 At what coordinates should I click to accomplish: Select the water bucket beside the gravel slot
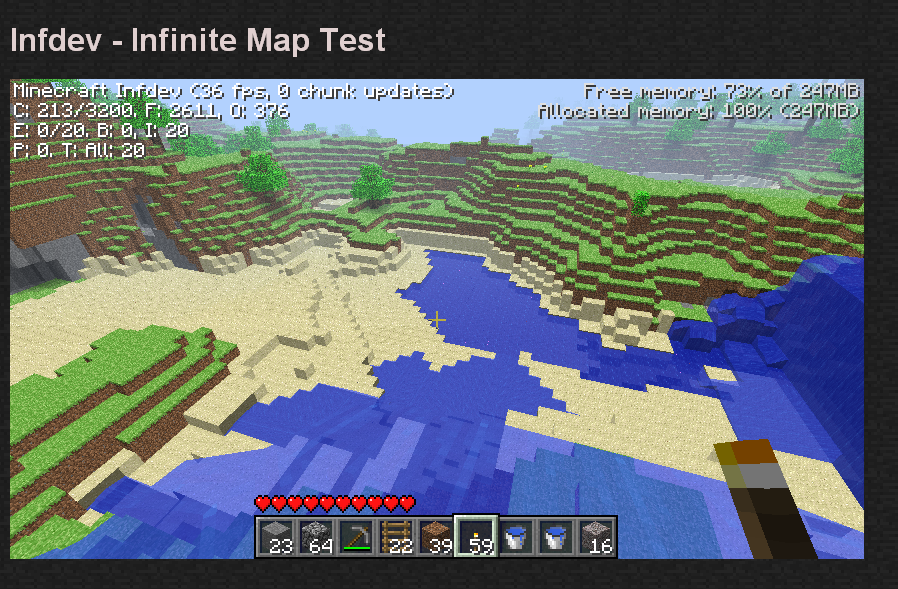(556, 537)
